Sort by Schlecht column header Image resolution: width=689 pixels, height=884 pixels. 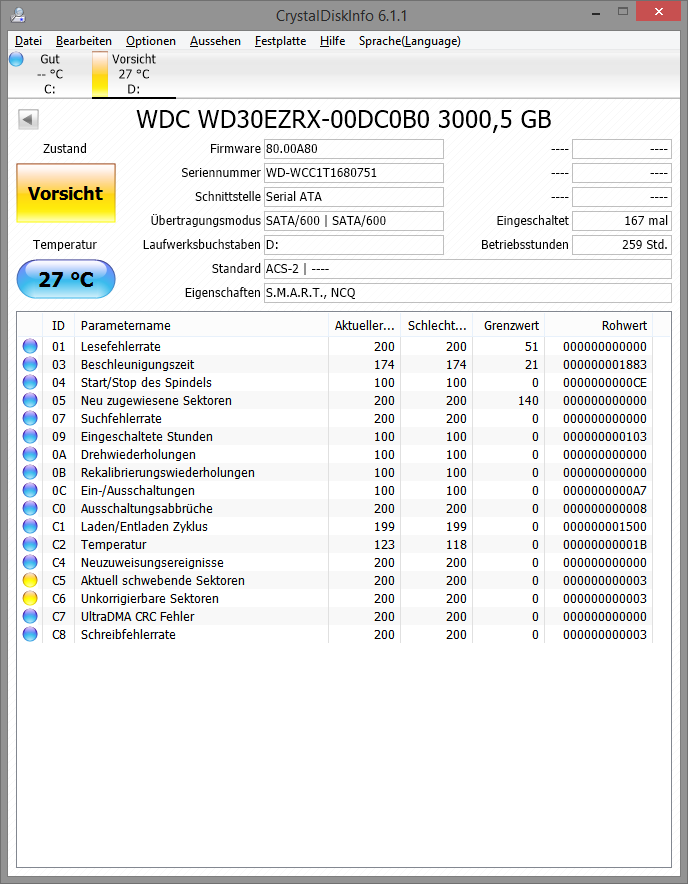(436, 325)
